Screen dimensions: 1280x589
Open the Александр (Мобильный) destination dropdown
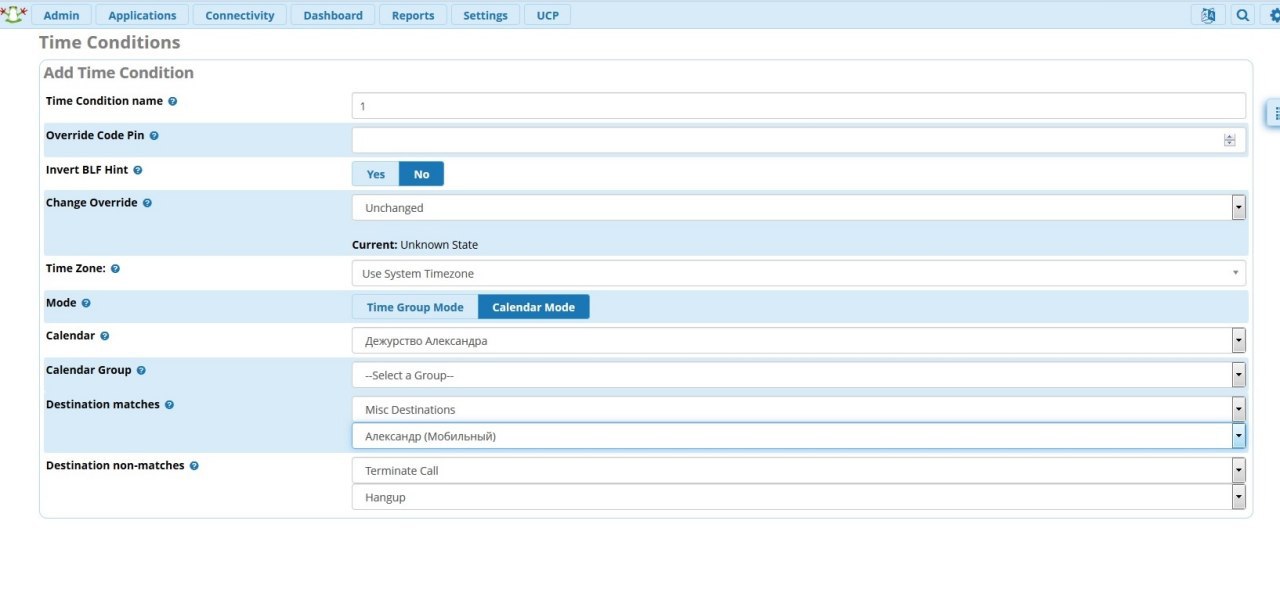tap(799, 436)
